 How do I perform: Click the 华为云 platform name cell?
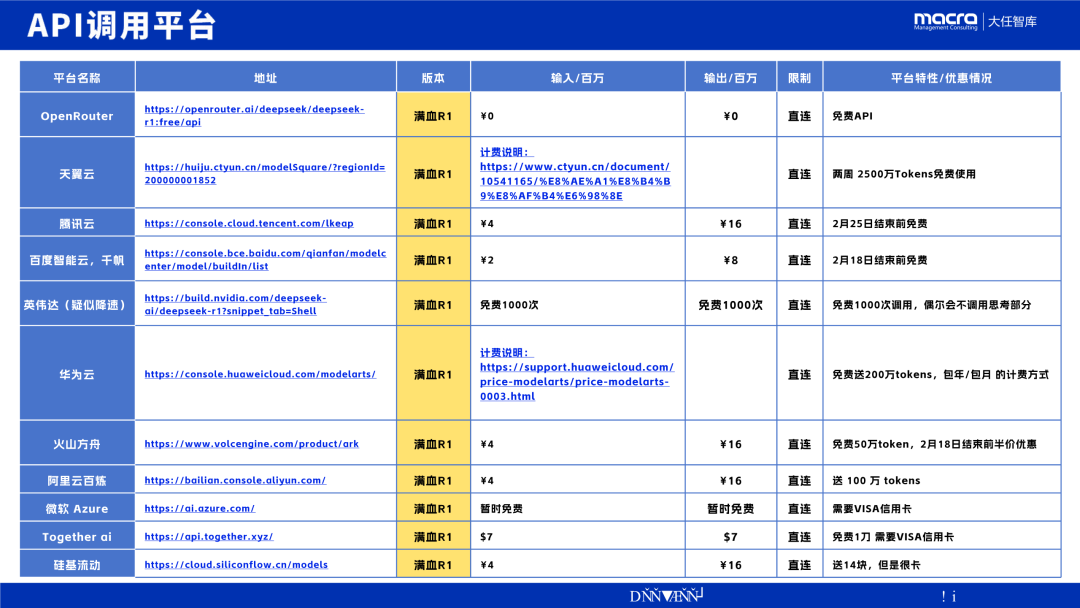pyautogui.click(x=77, y=374)
